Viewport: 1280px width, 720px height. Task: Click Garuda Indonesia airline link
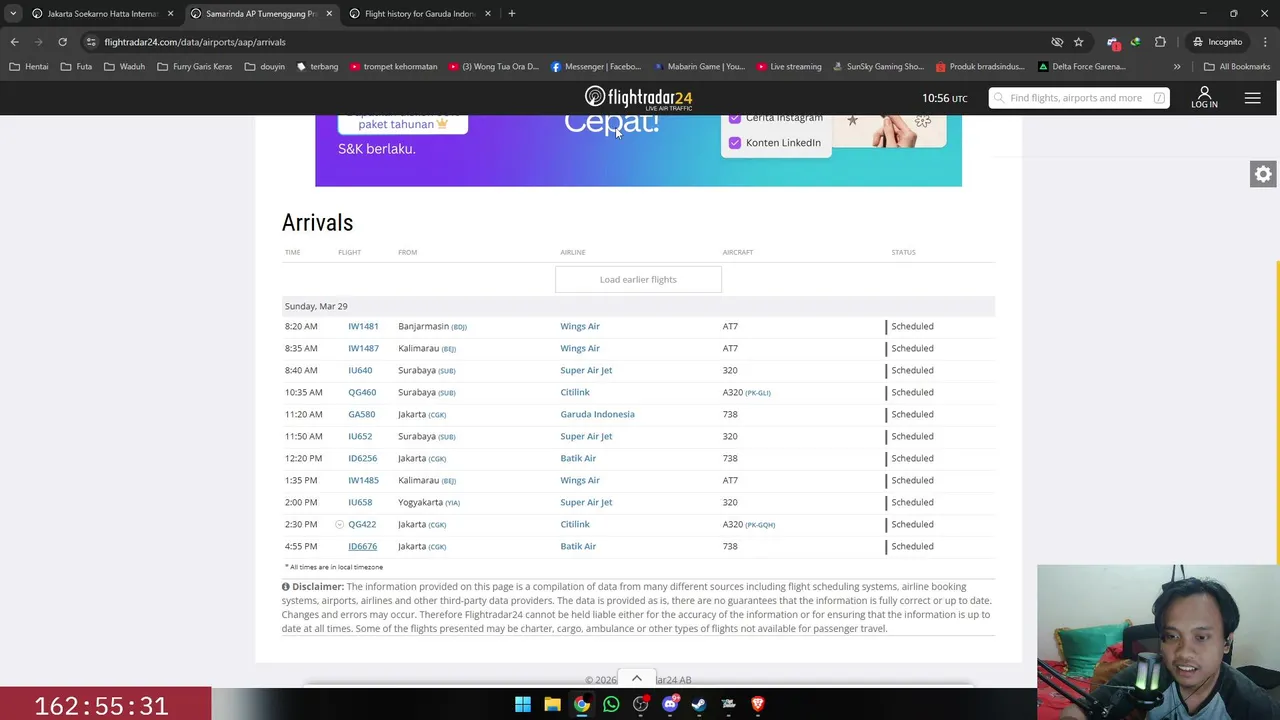point(597,414)
